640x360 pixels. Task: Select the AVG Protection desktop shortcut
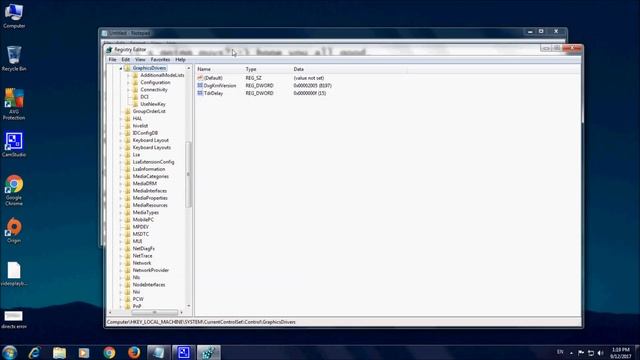click(x=14, y=104)
